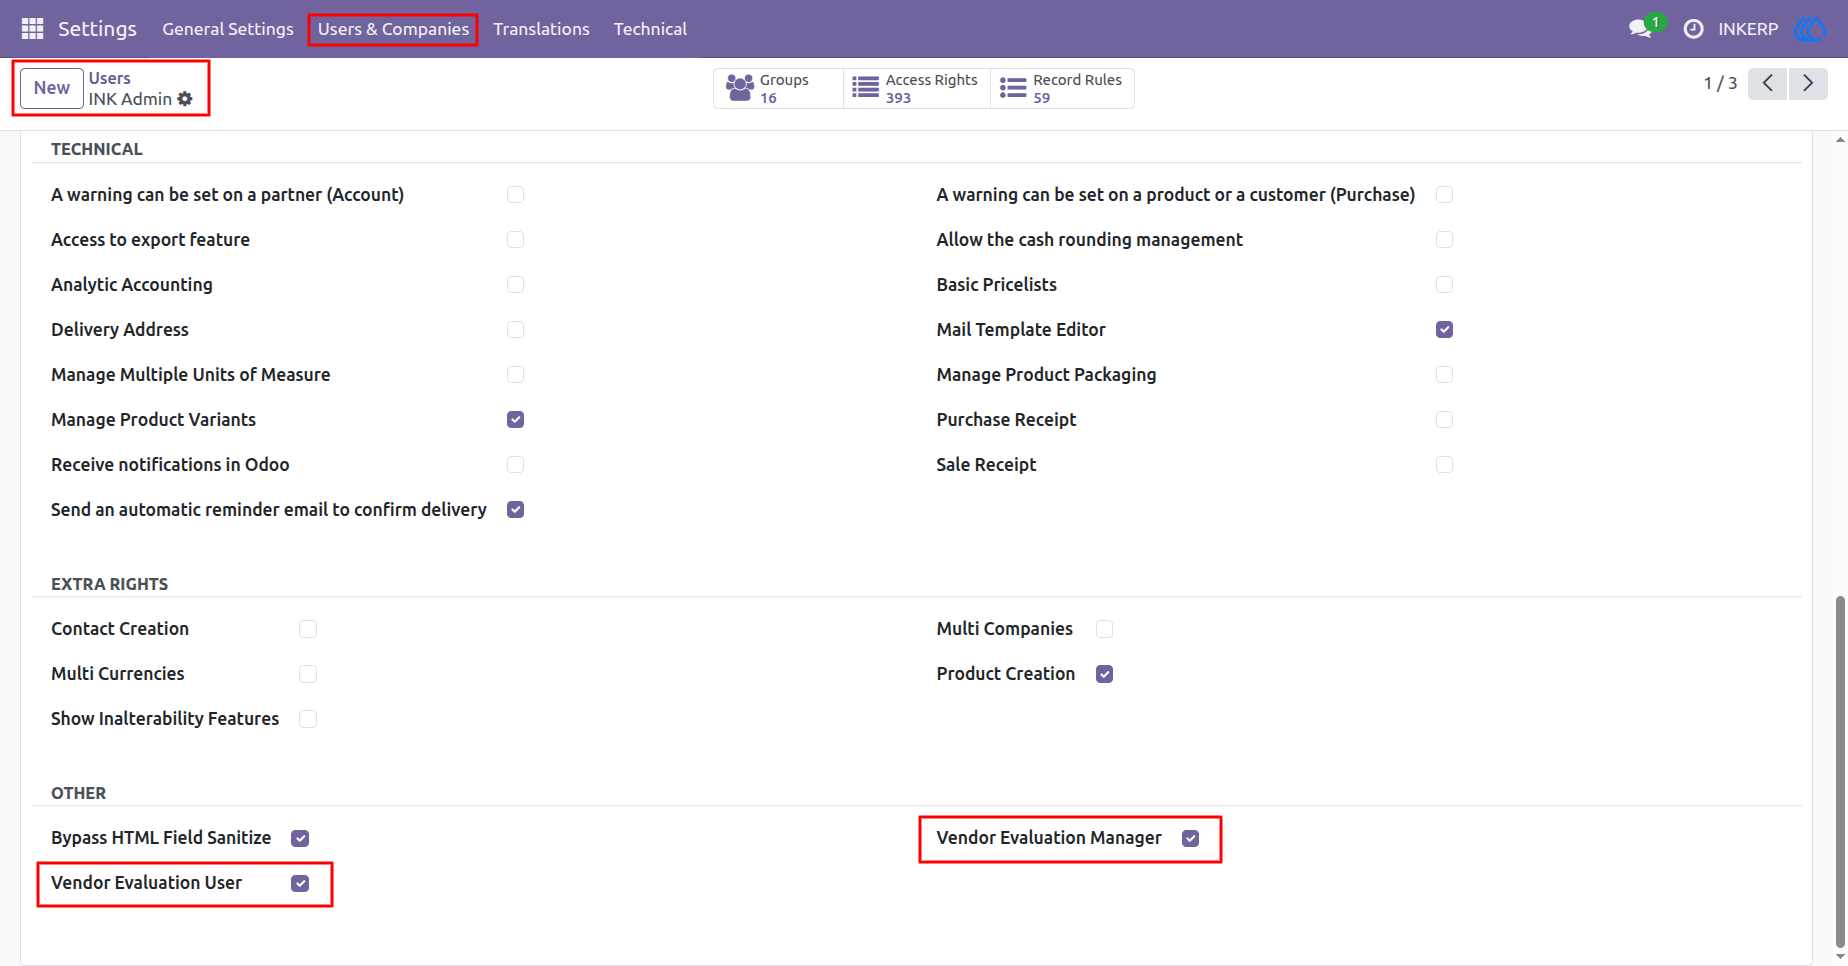The height and width of the screenshot is (966, 1848).
Task: Enable Access to export feature checkbox
Action: 515,240
